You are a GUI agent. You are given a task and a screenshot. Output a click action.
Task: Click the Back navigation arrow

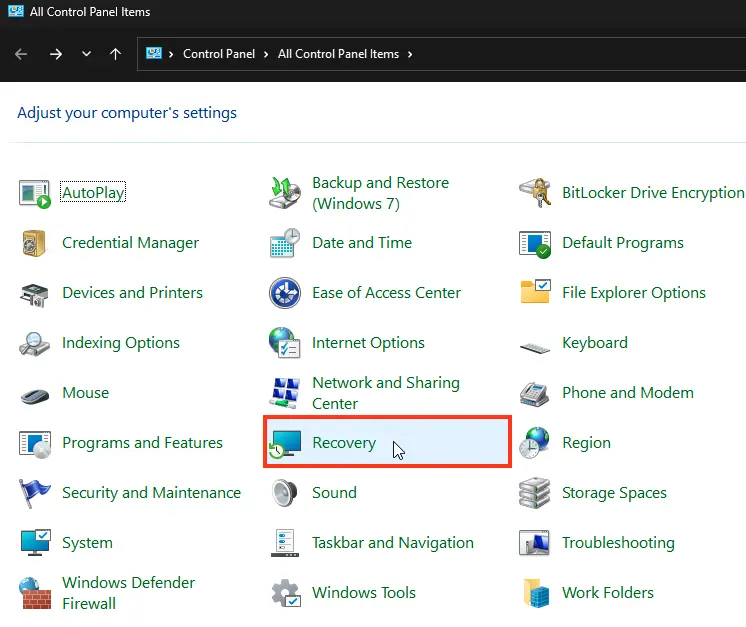[x=21, y=54]
